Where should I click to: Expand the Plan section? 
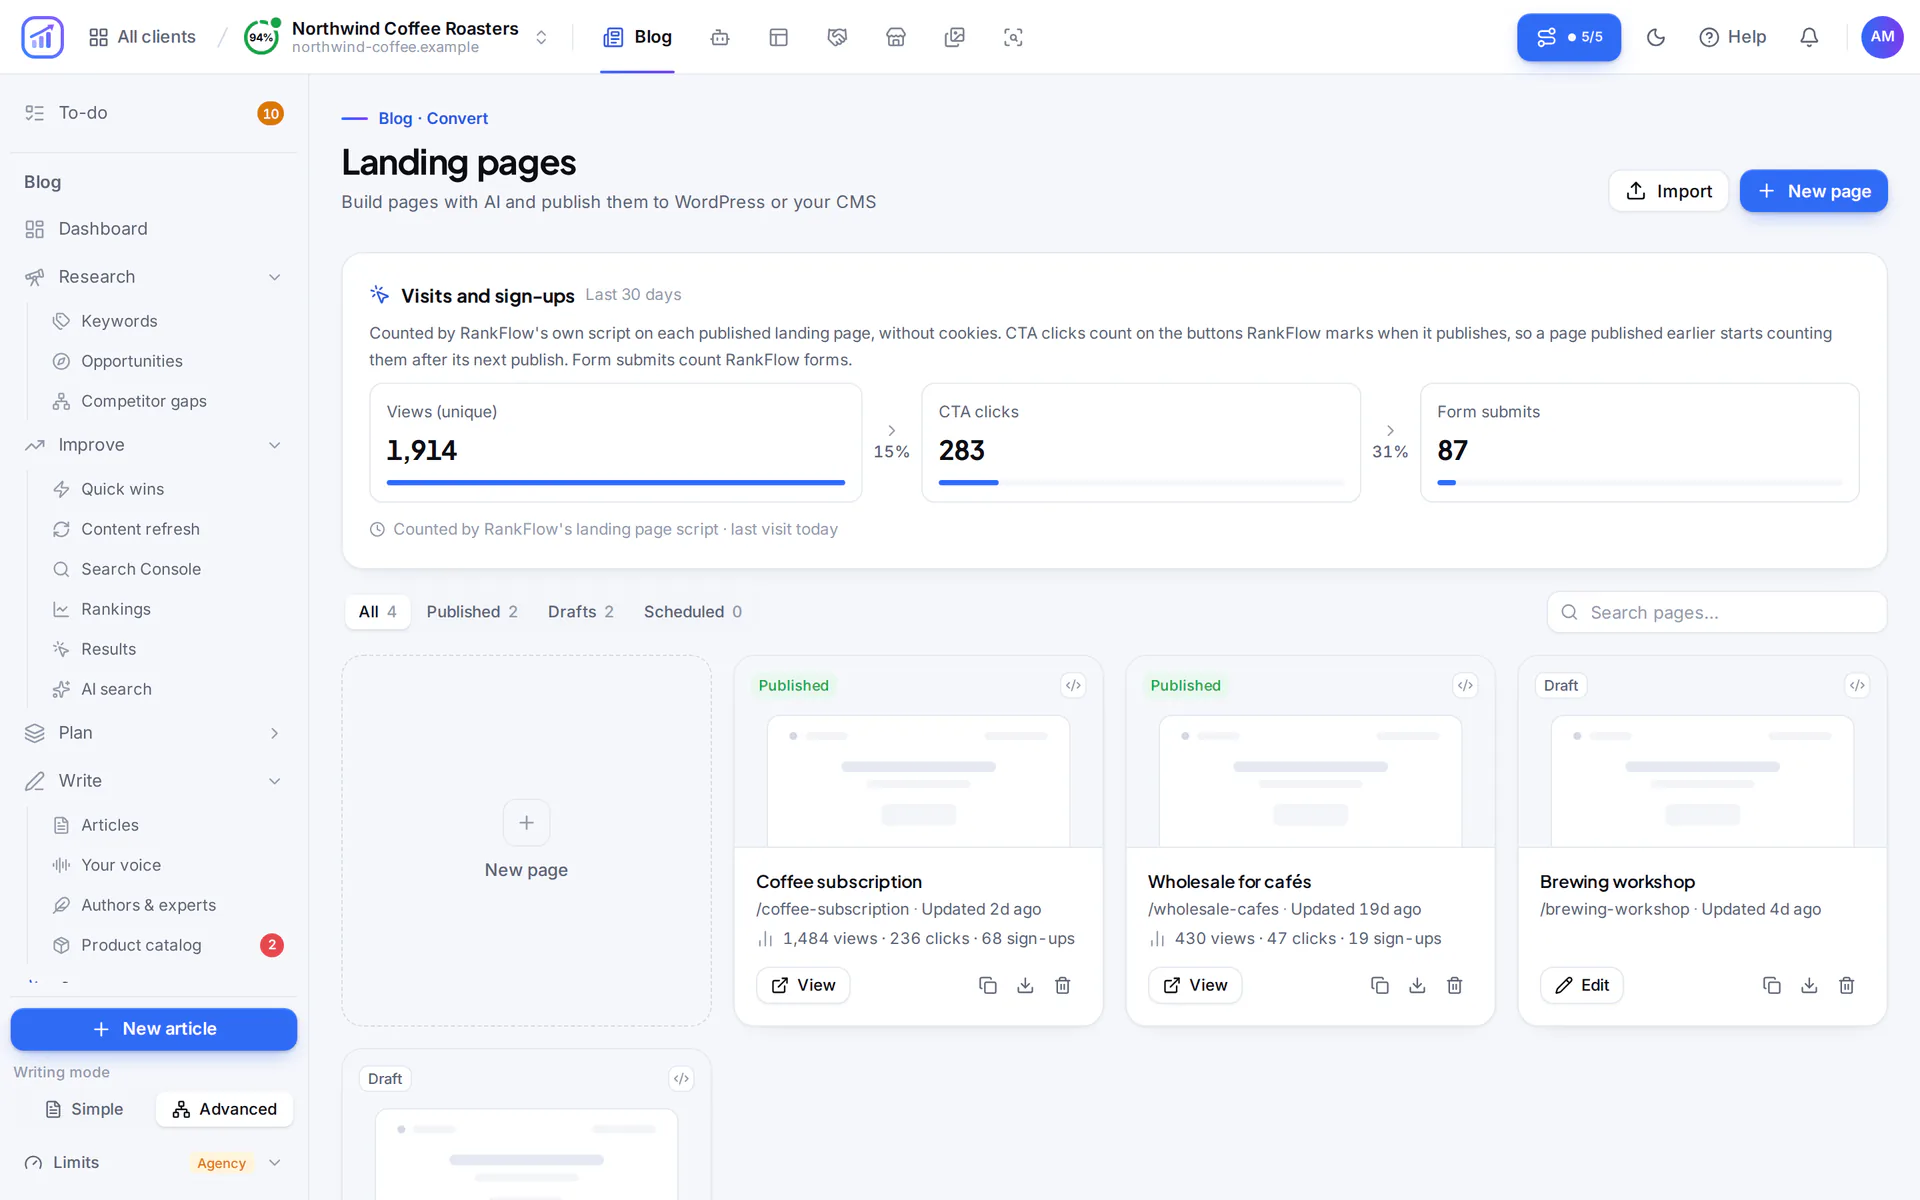(153, 733)
